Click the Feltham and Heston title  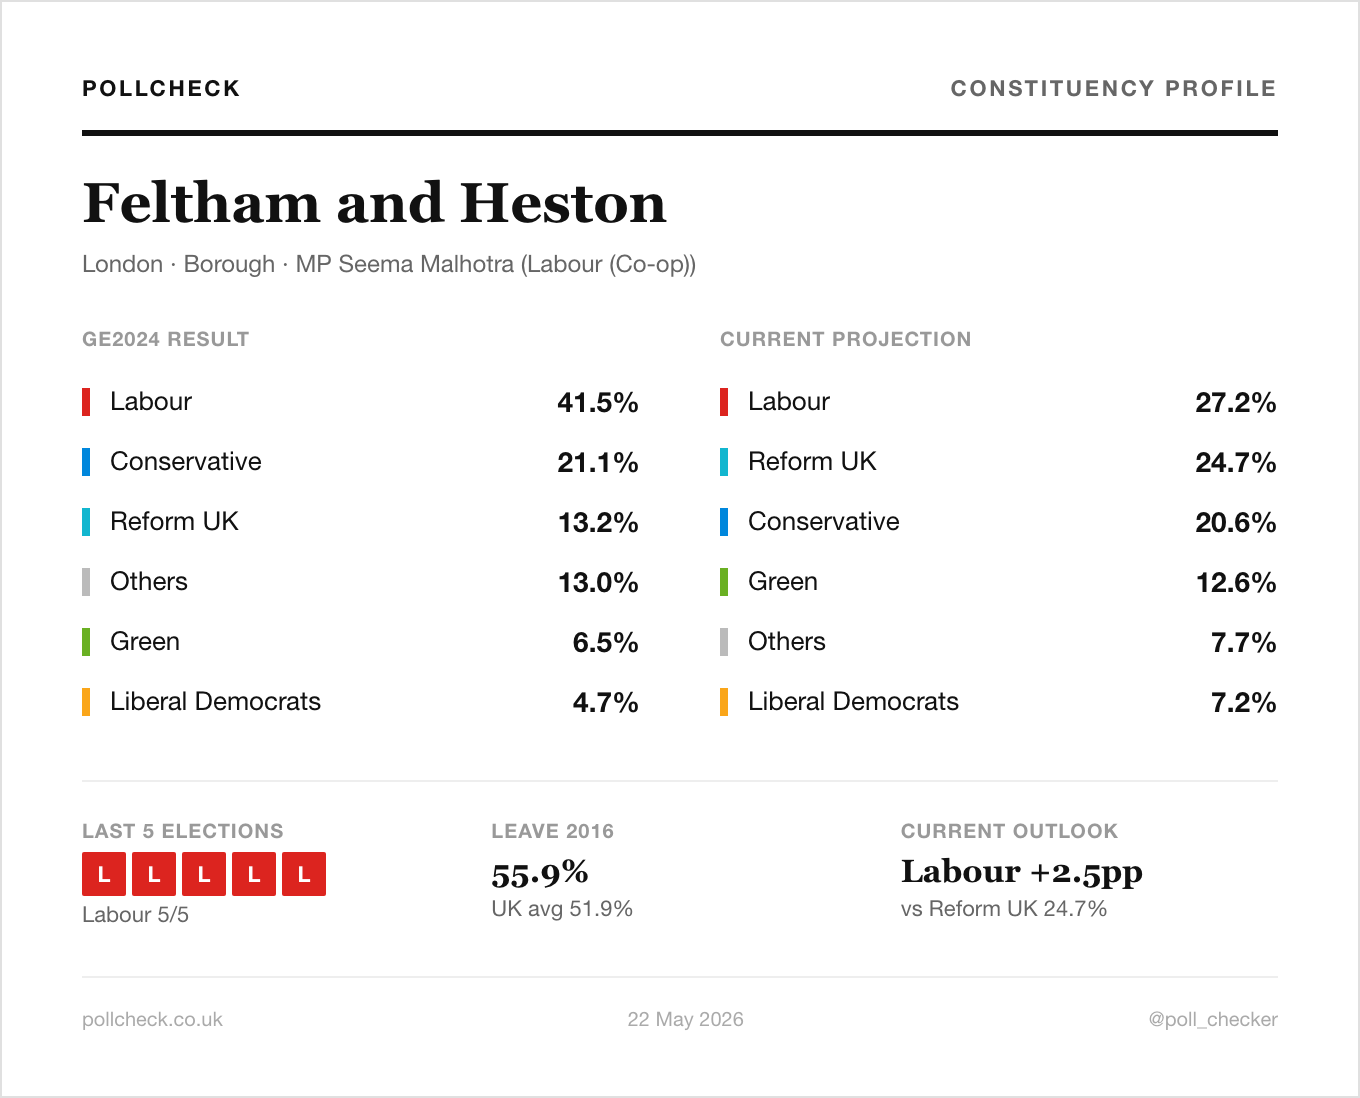pos(374,203)
